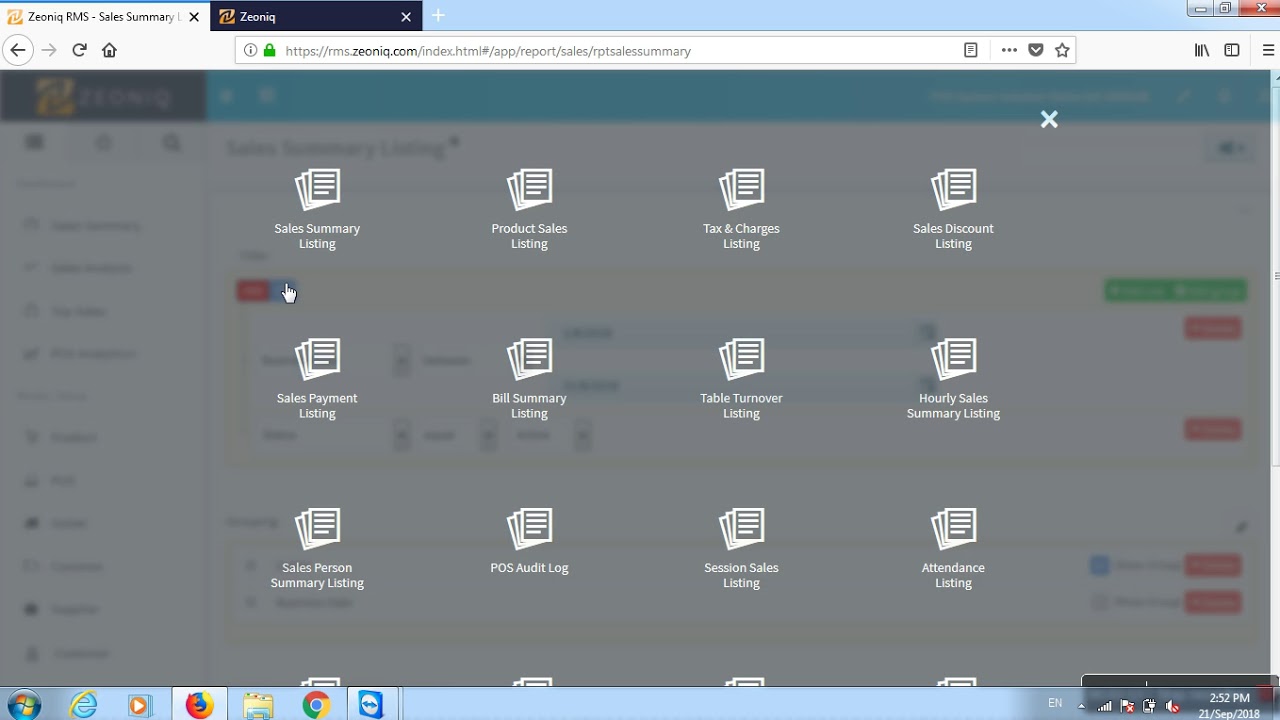Reload the current browser page
1280x720 pixels.
[x=79, y=50]
